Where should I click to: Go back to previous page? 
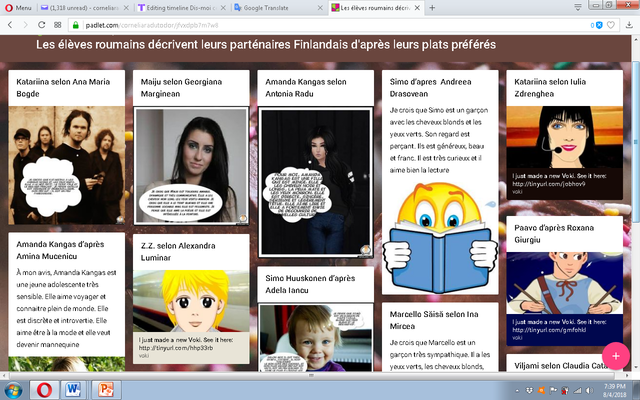coord(11,25)
